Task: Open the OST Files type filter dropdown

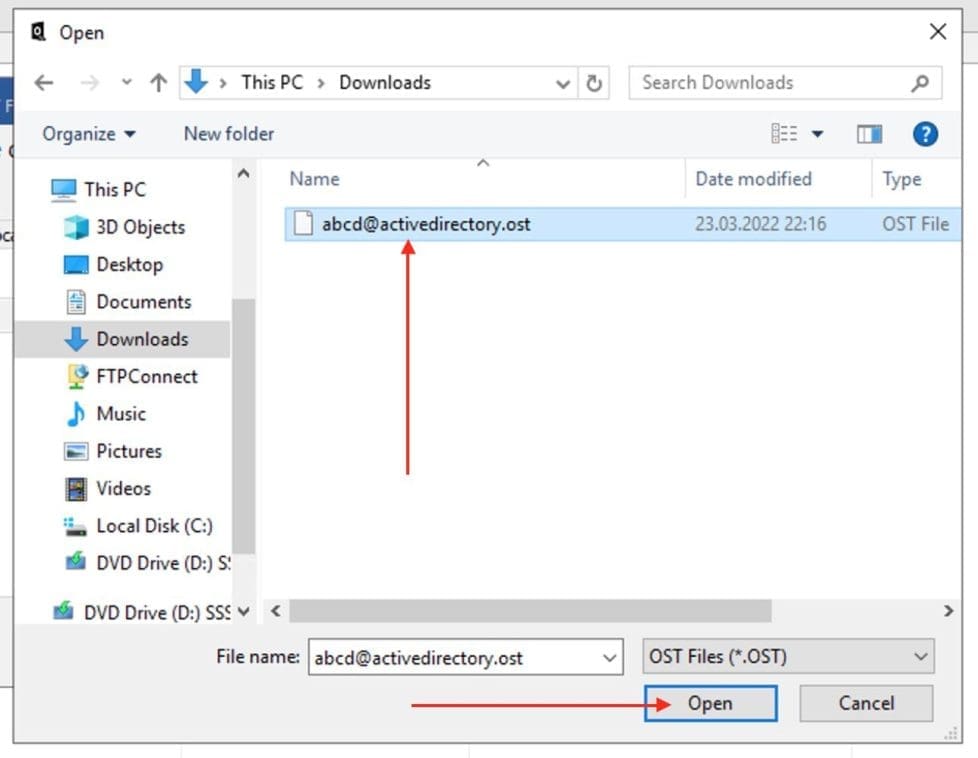Action: (x=789, y=657)
